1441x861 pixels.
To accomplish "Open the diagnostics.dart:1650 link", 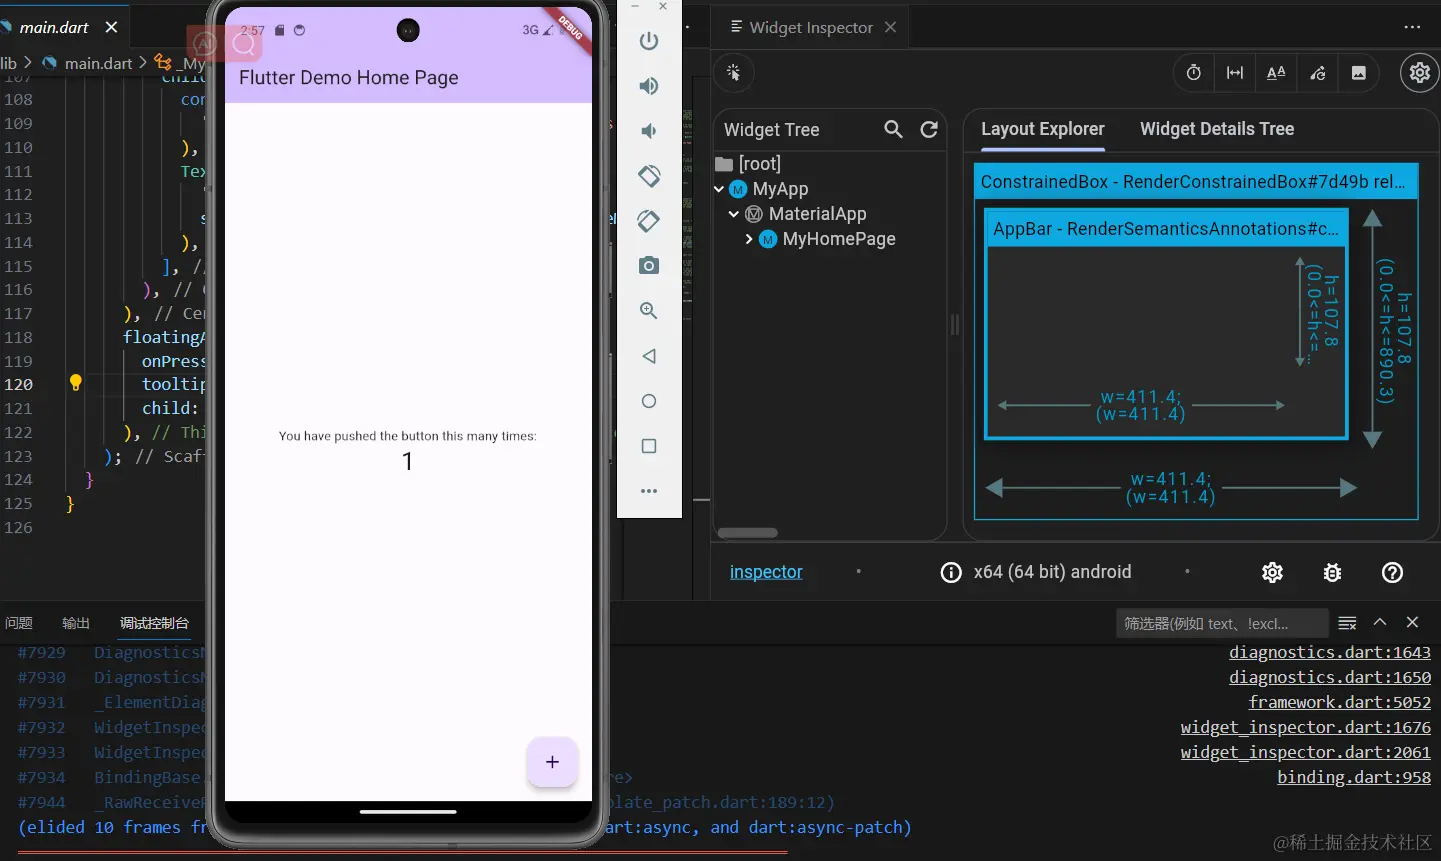I will tap(1330, 677).
